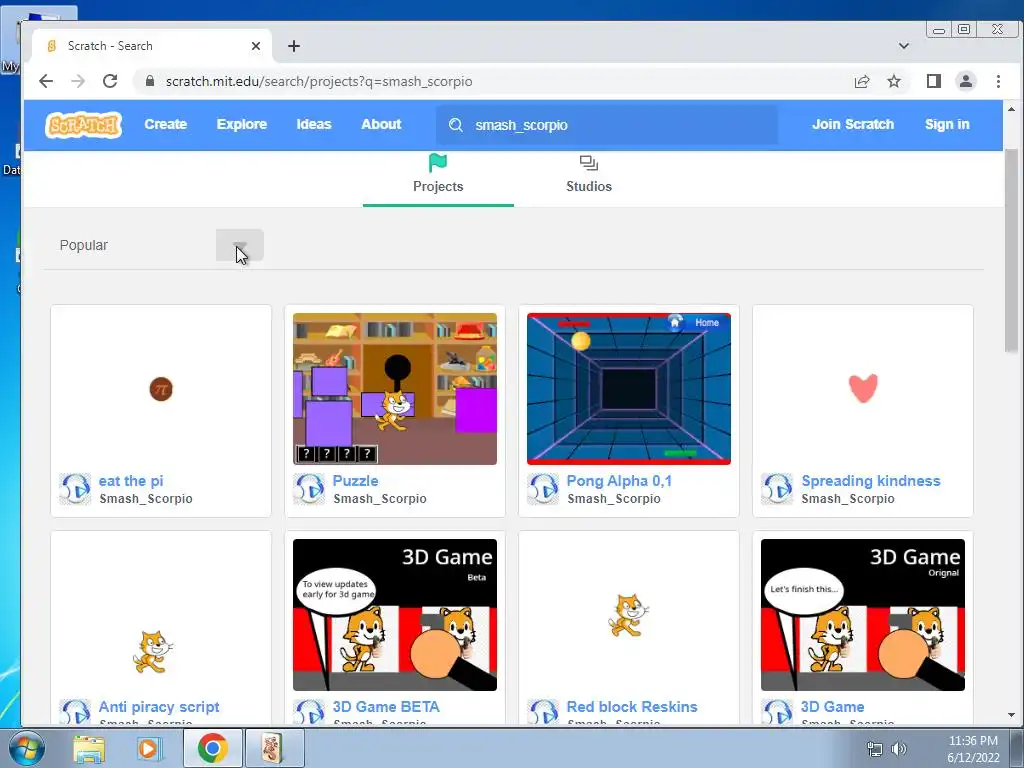Open the 3D Game BETA title link
Screen dimensions: 1024x768
[386, 707]
